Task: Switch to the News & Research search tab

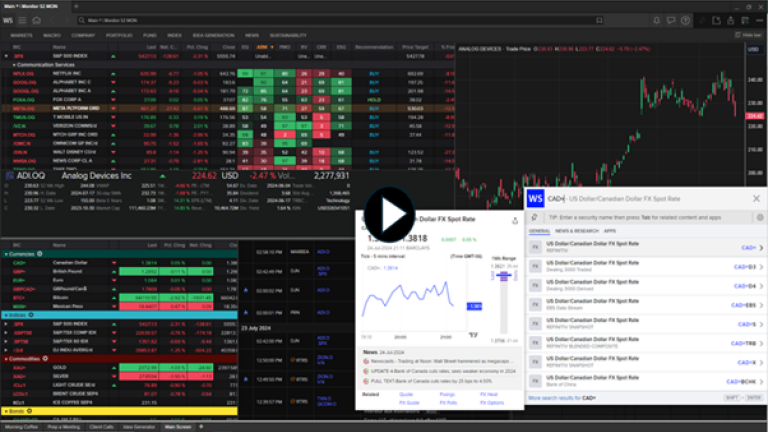Action: (x=576, y=231)
